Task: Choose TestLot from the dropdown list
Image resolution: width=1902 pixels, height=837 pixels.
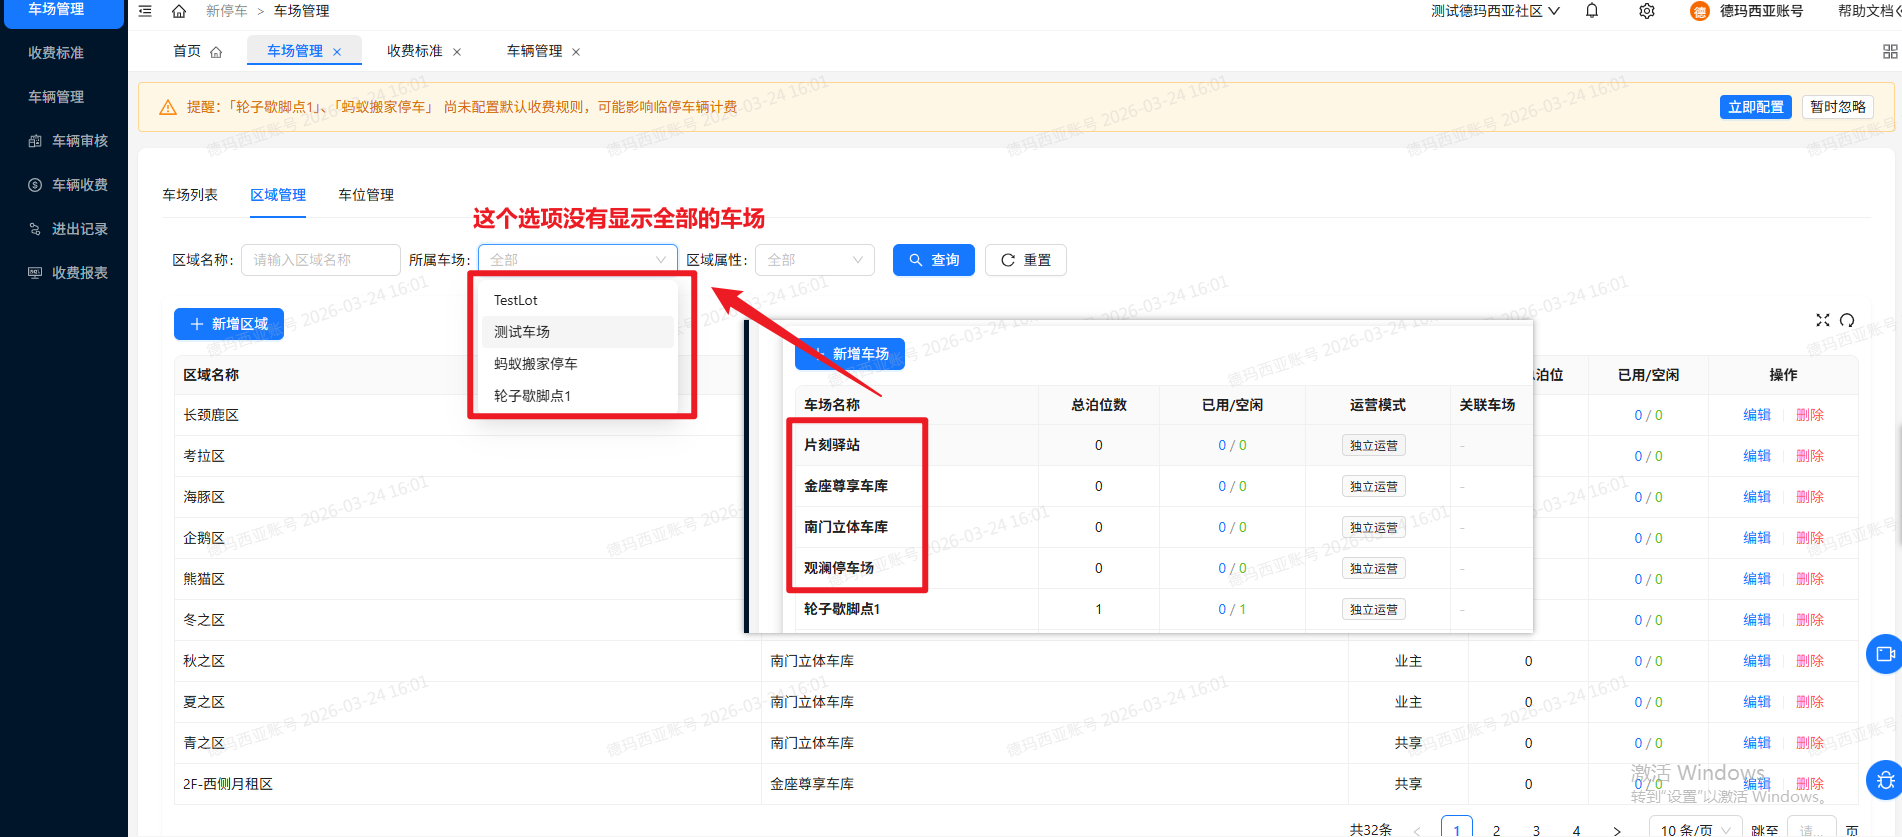Action: tap(578, 300)
